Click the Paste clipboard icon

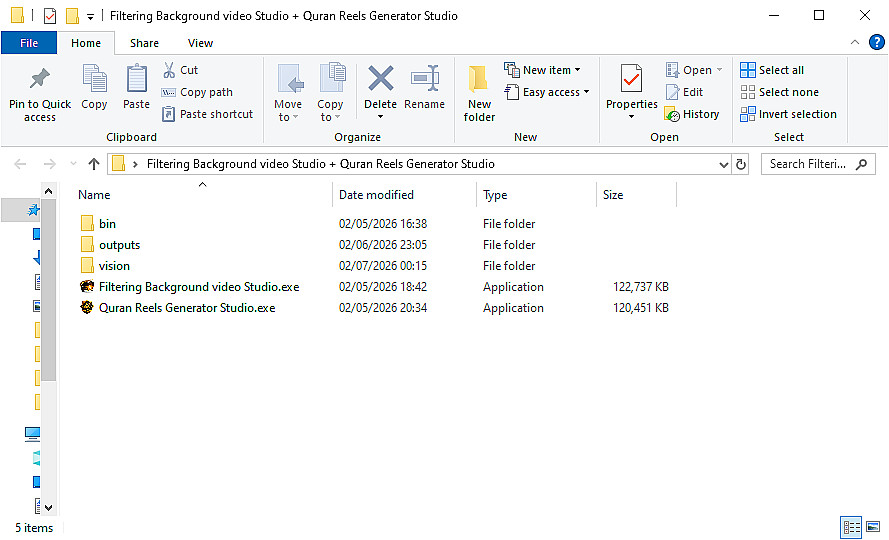pos(136,80)
